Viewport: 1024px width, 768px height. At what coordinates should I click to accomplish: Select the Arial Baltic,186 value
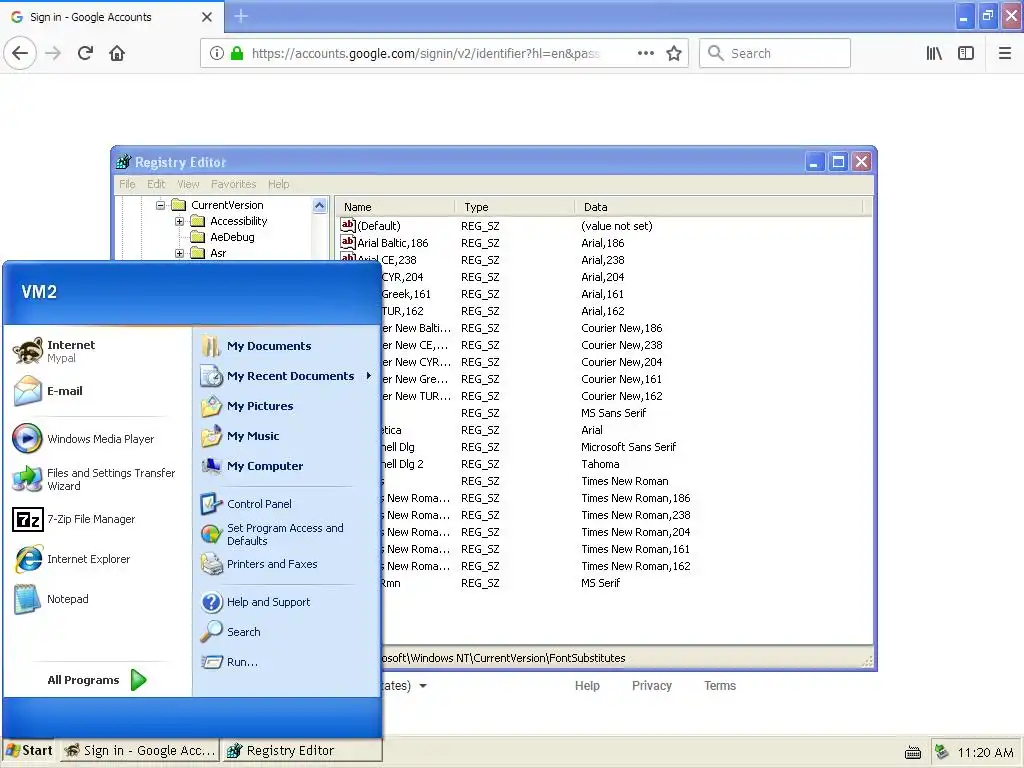[x=392, y=243]
